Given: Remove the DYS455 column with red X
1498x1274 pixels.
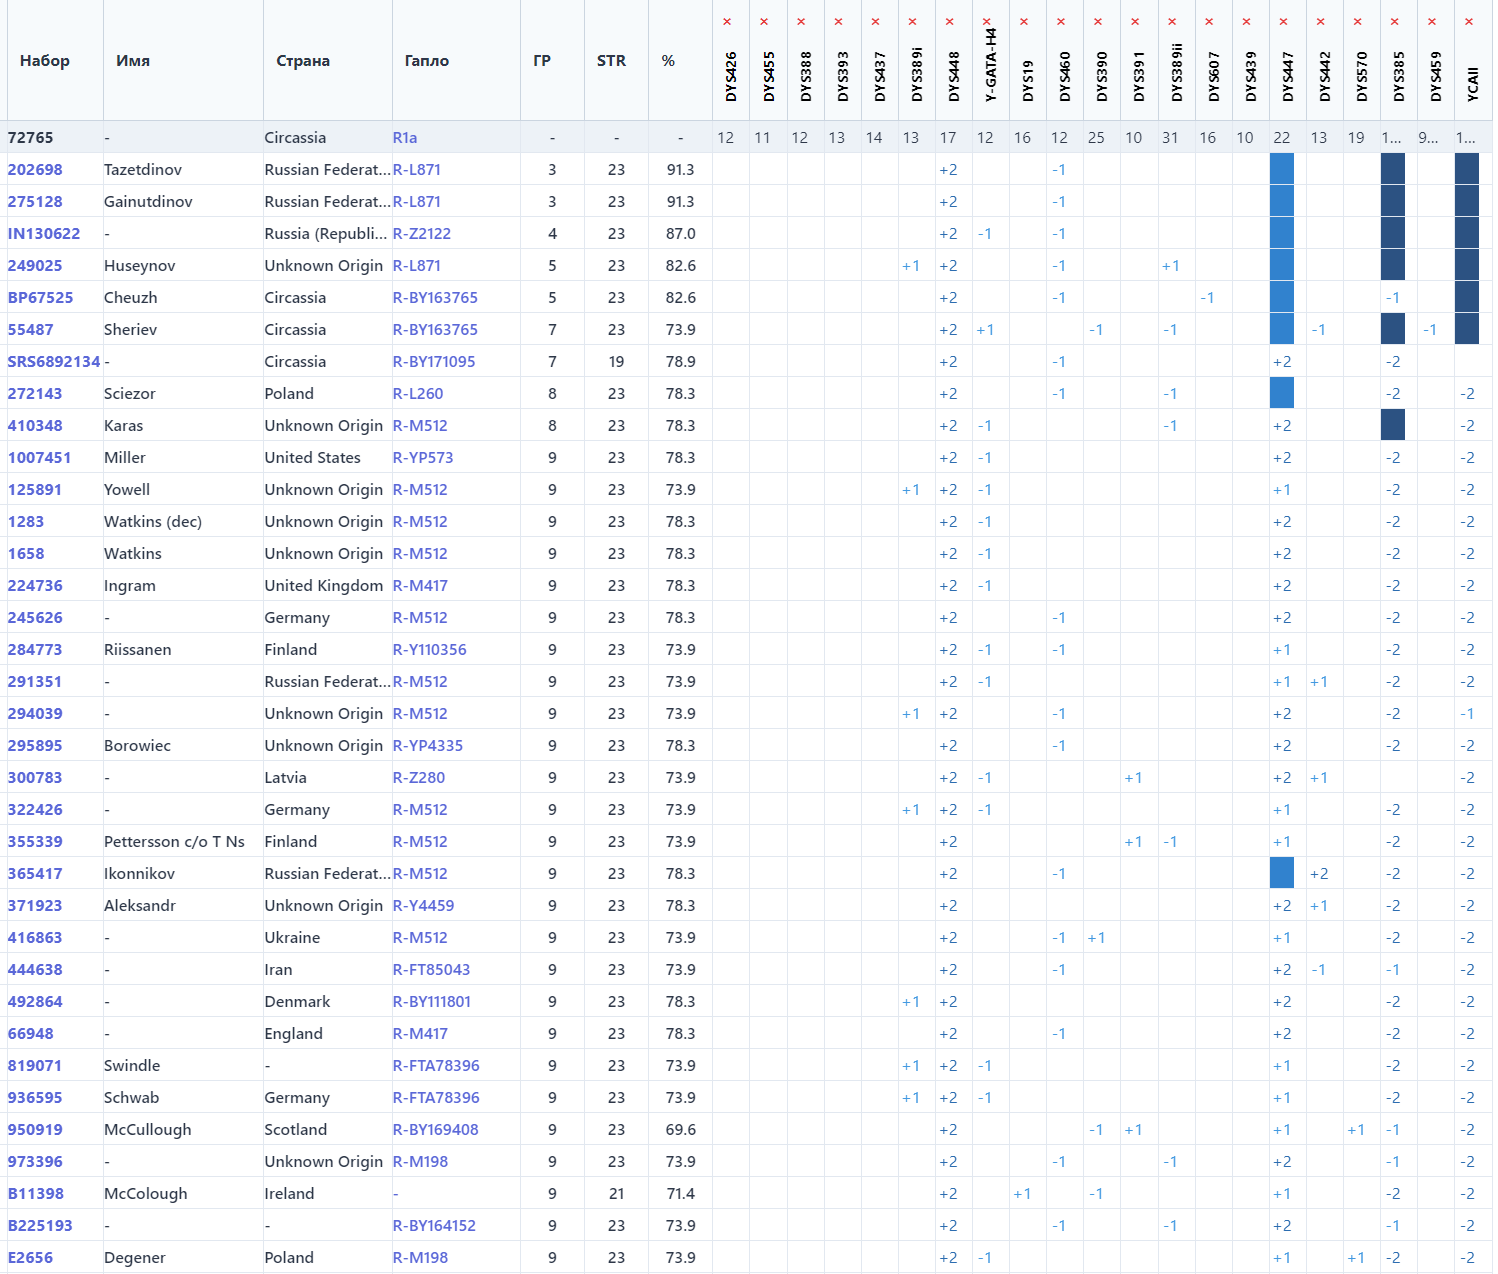Looking at the screenshot, I should pos(764,22).
